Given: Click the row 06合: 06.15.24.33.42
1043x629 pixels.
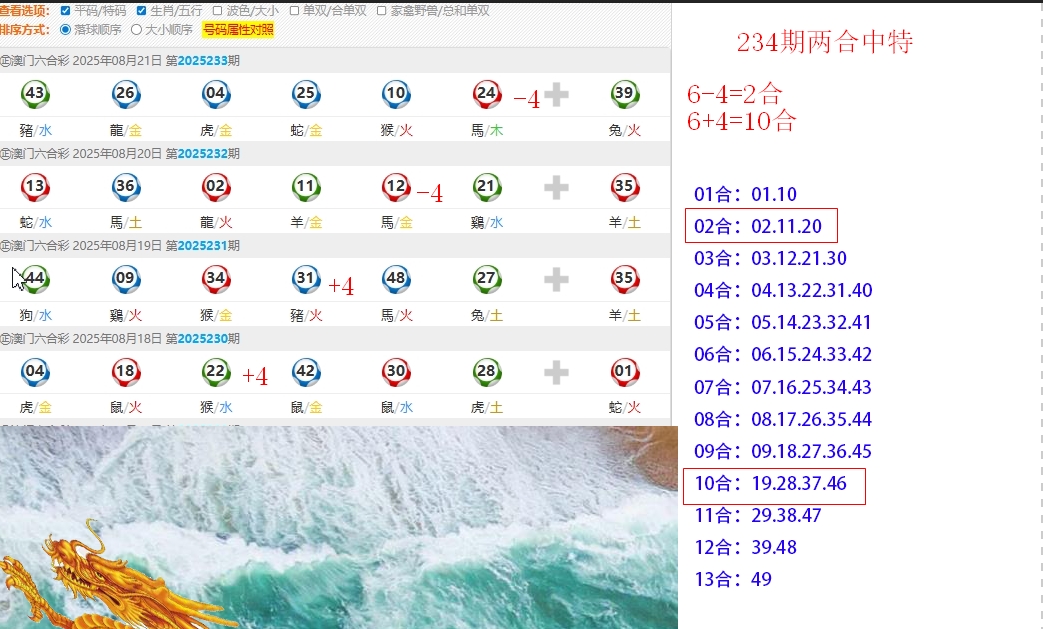Looking at the screenshot, I should (x=783, y=354).
